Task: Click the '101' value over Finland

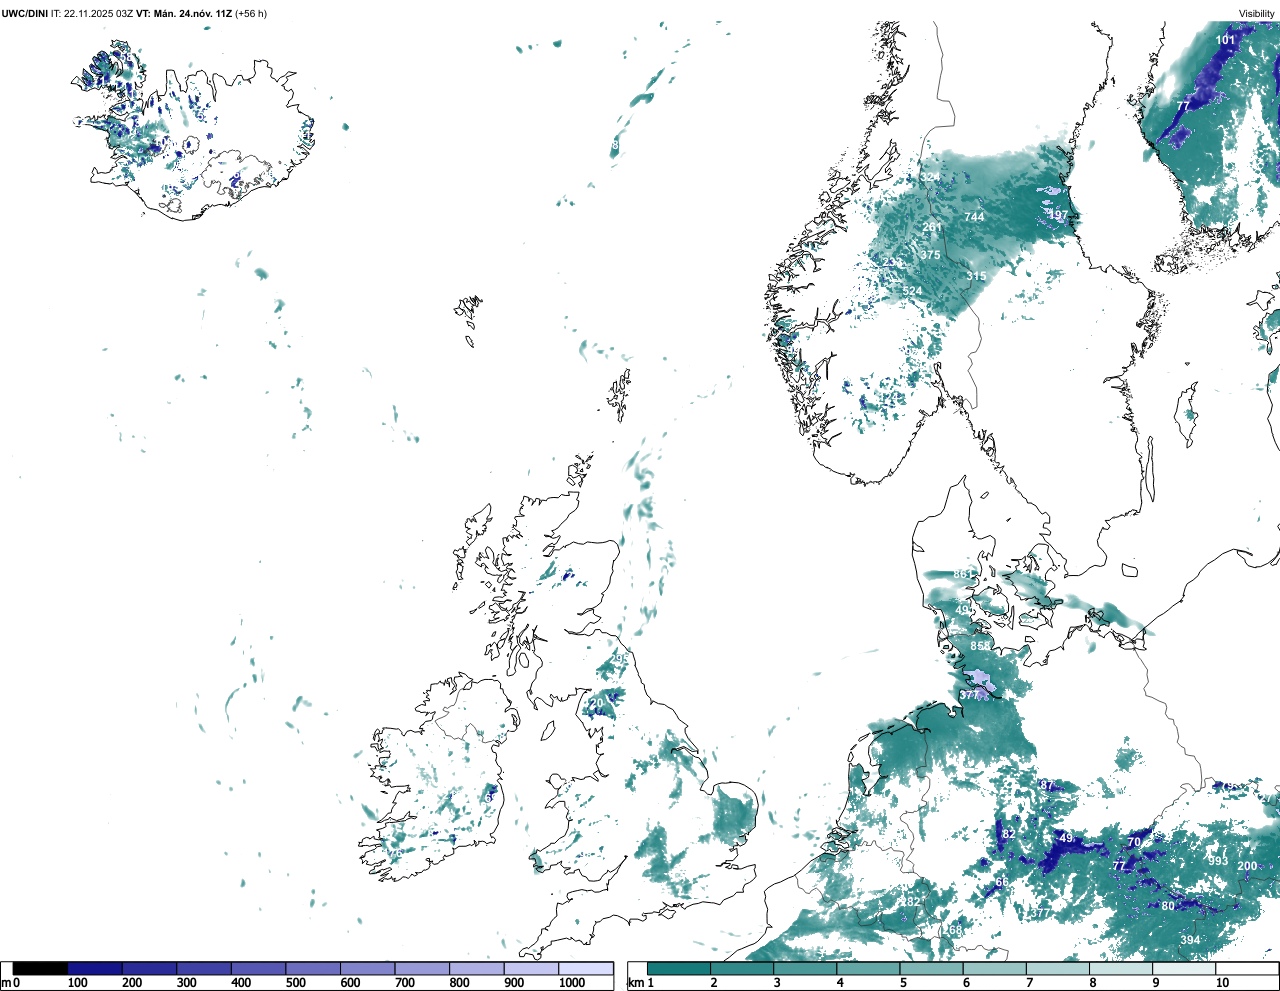Action: (1225, 40)
